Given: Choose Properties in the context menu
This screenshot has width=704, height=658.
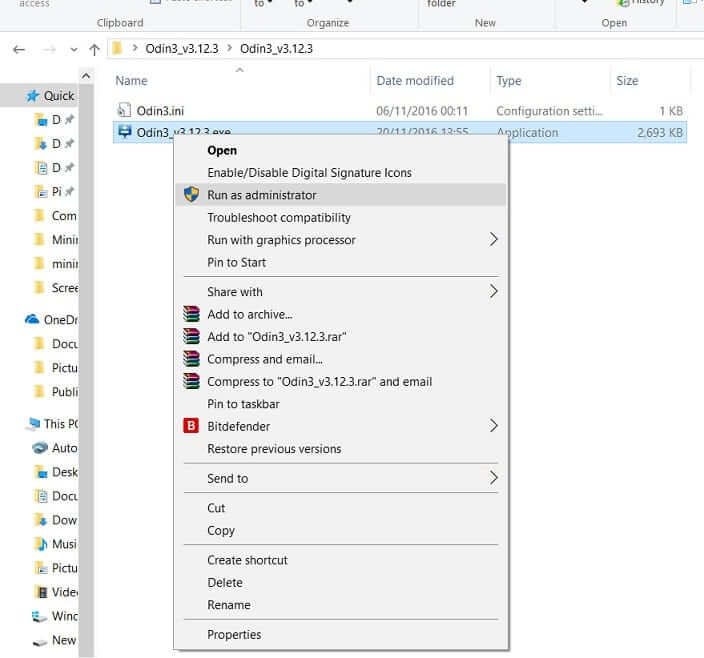Looking at the screenshot, I should 234,634.
